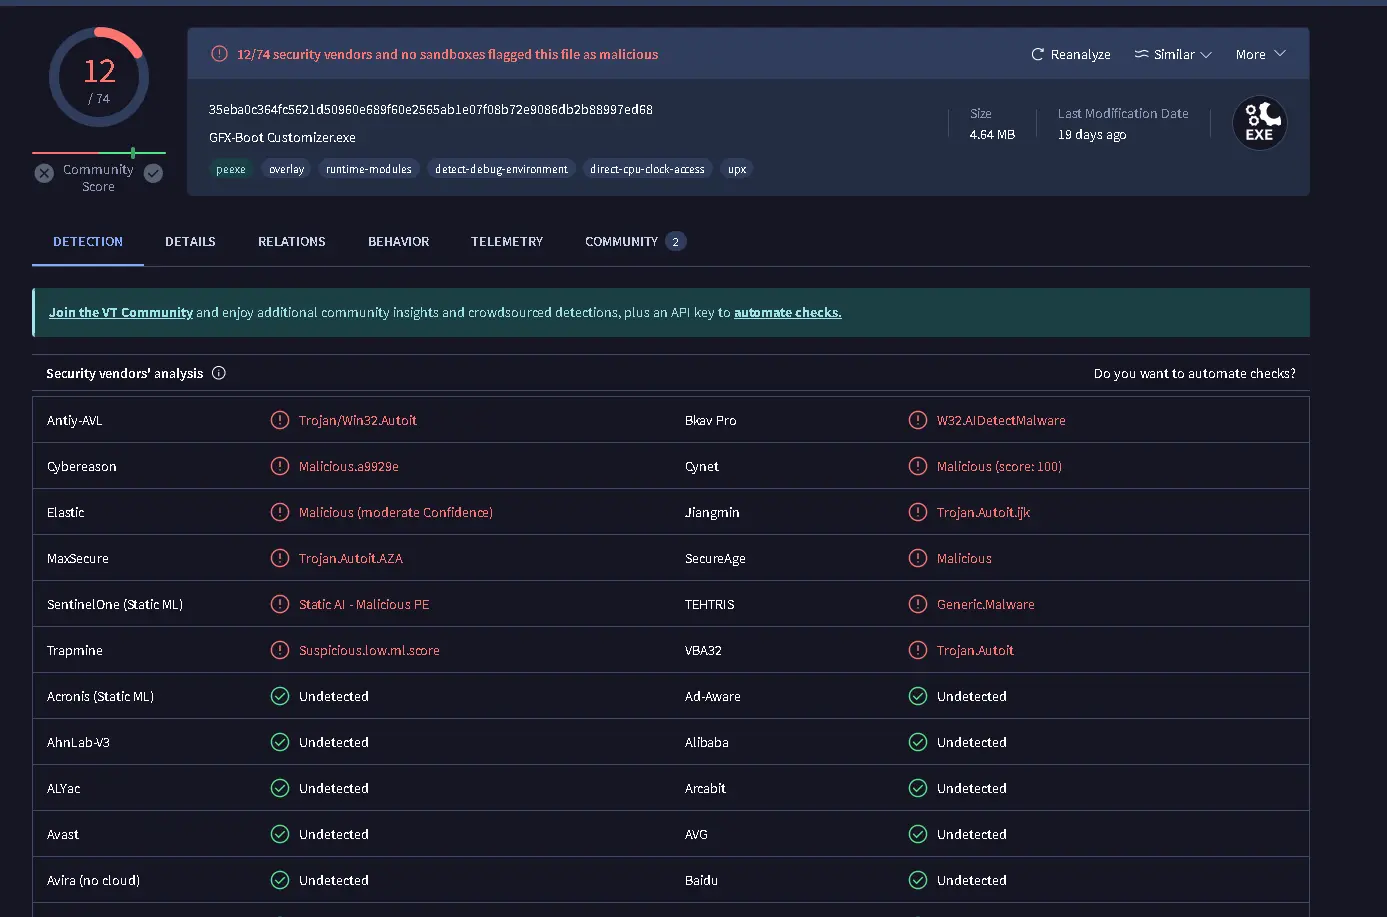This screenshot has height=917, width=1387.
Task: Open the More dropdown menu
Action: pos(1260,54)
